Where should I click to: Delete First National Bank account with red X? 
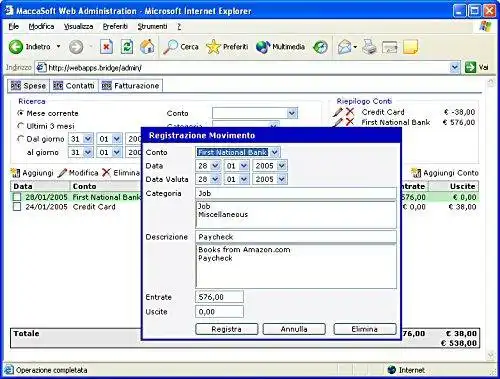350,122
